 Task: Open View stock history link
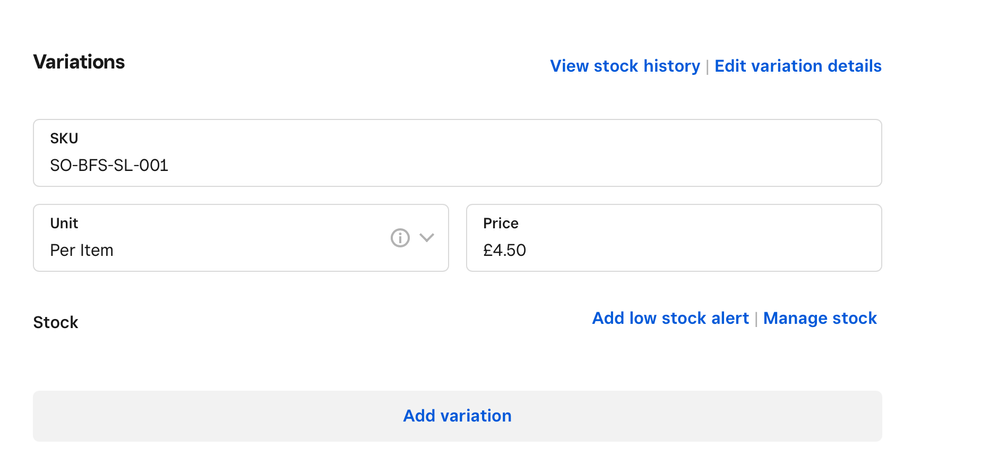[625, 66]
